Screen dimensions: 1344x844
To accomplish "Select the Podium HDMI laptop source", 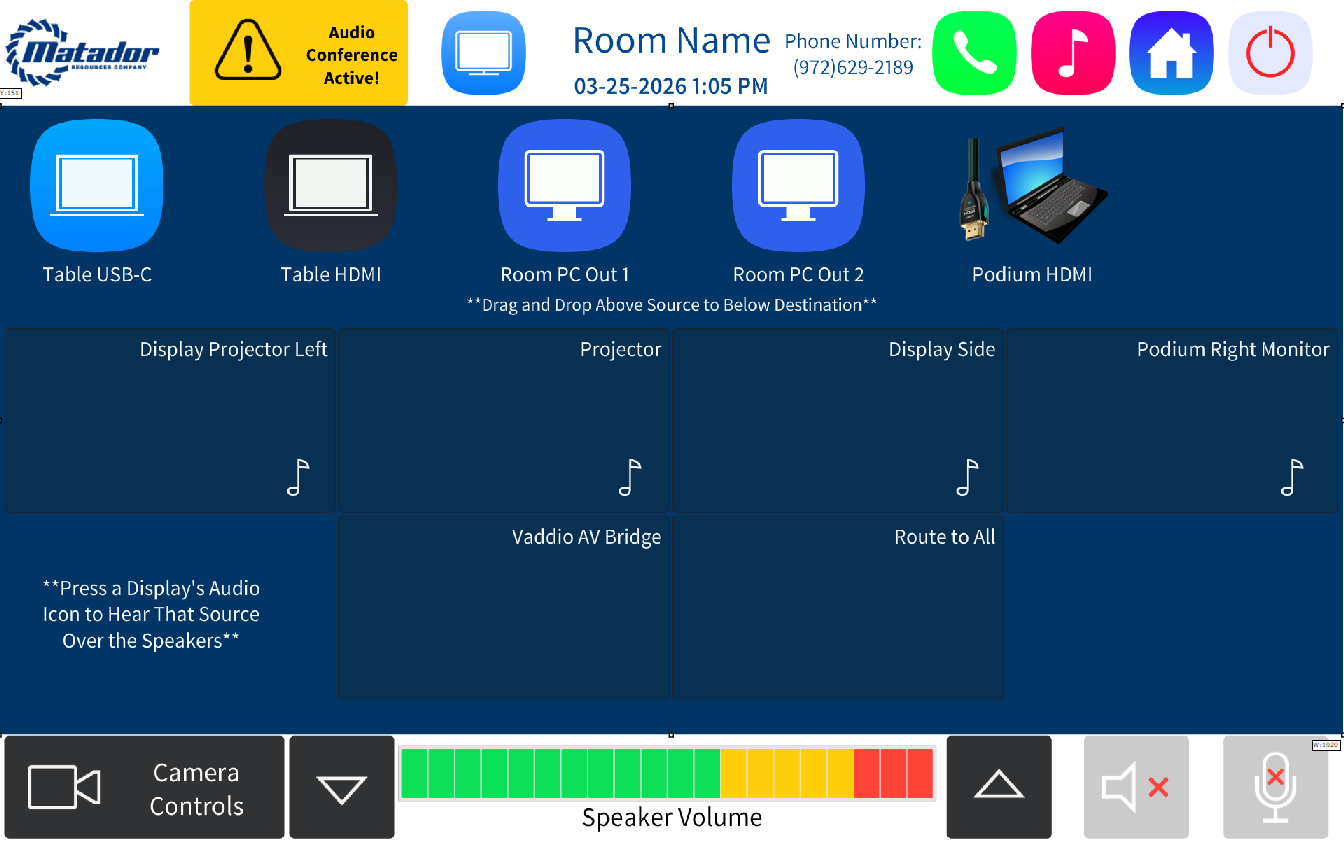I will pyautogui.click(x=1033, y=186).
